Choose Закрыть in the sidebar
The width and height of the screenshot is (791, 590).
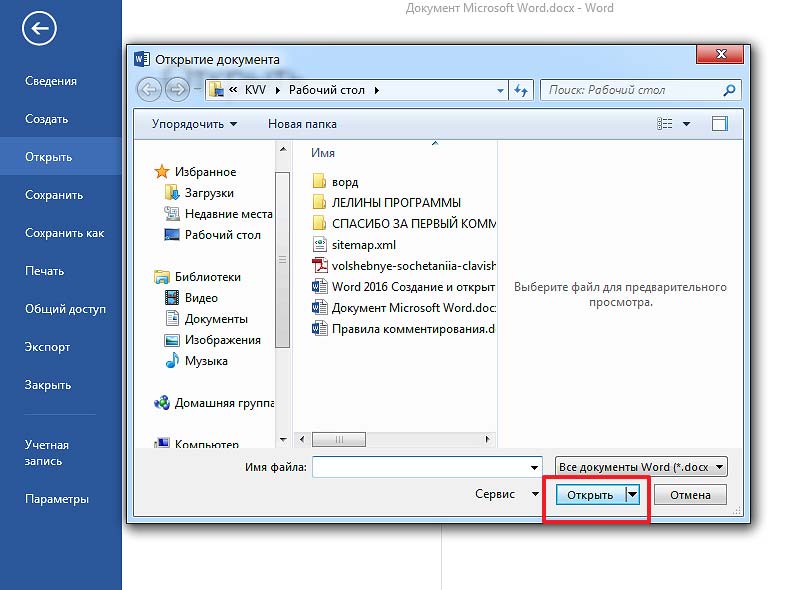tap(48, 385)
